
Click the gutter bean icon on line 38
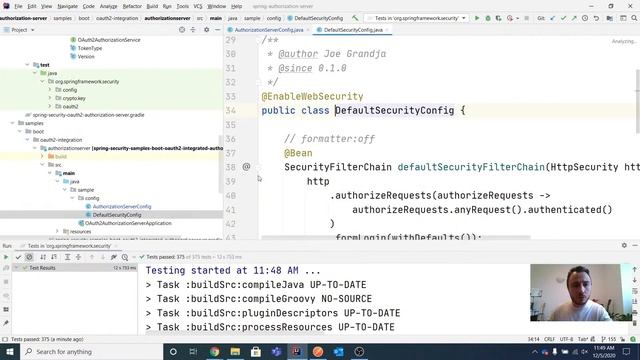pyautogui.click(x=246, y=167)
